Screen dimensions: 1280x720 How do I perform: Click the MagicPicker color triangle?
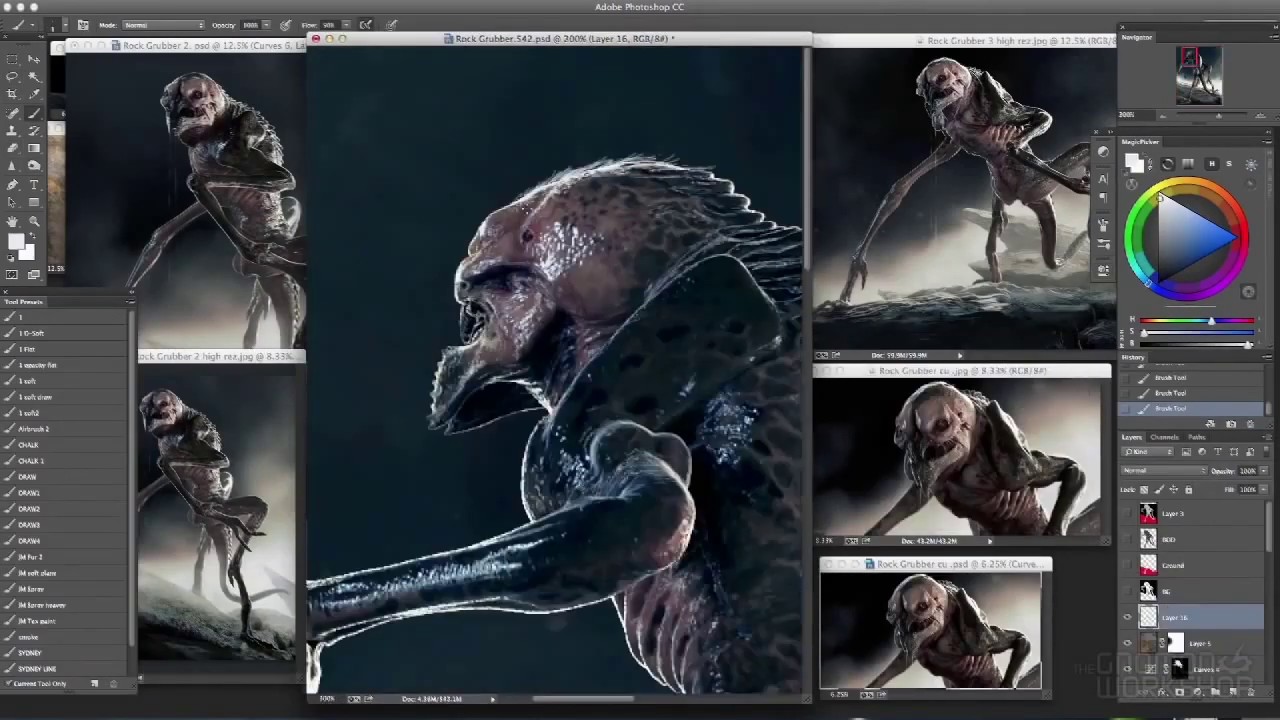tap(1196, 237)
